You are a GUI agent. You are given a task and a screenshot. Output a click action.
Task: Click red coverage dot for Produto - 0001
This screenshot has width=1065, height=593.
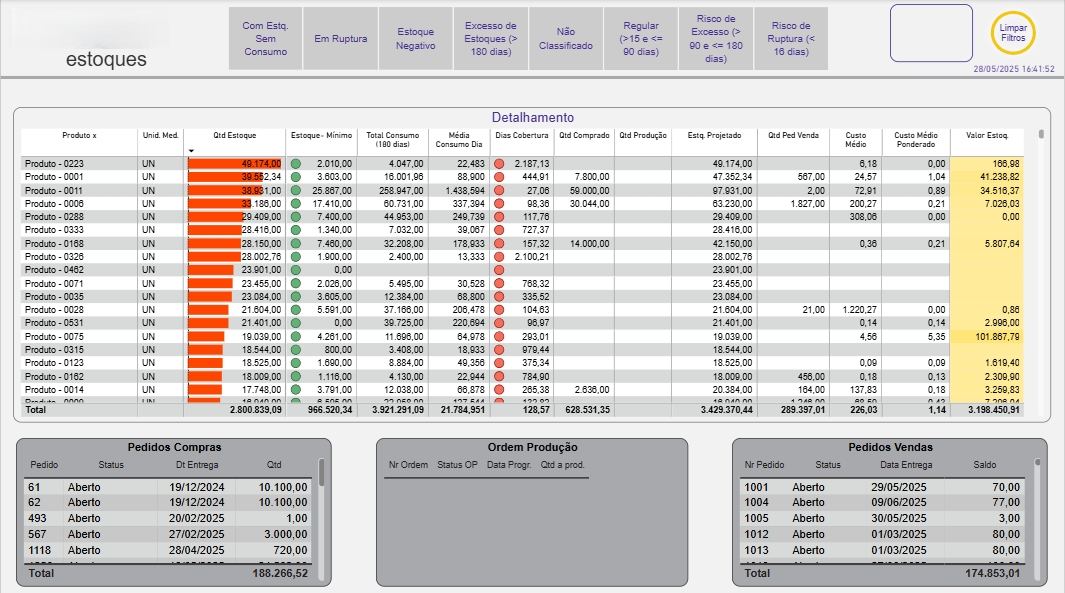pos(499,177)
